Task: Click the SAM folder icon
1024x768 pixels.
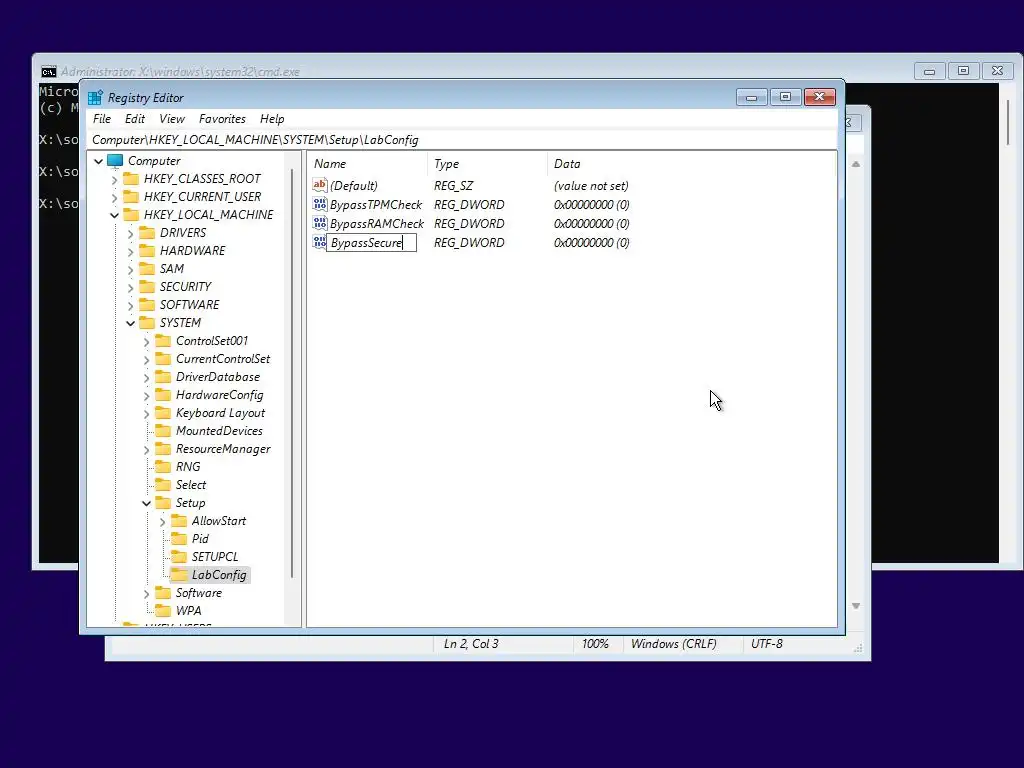Action: (148, 268)
